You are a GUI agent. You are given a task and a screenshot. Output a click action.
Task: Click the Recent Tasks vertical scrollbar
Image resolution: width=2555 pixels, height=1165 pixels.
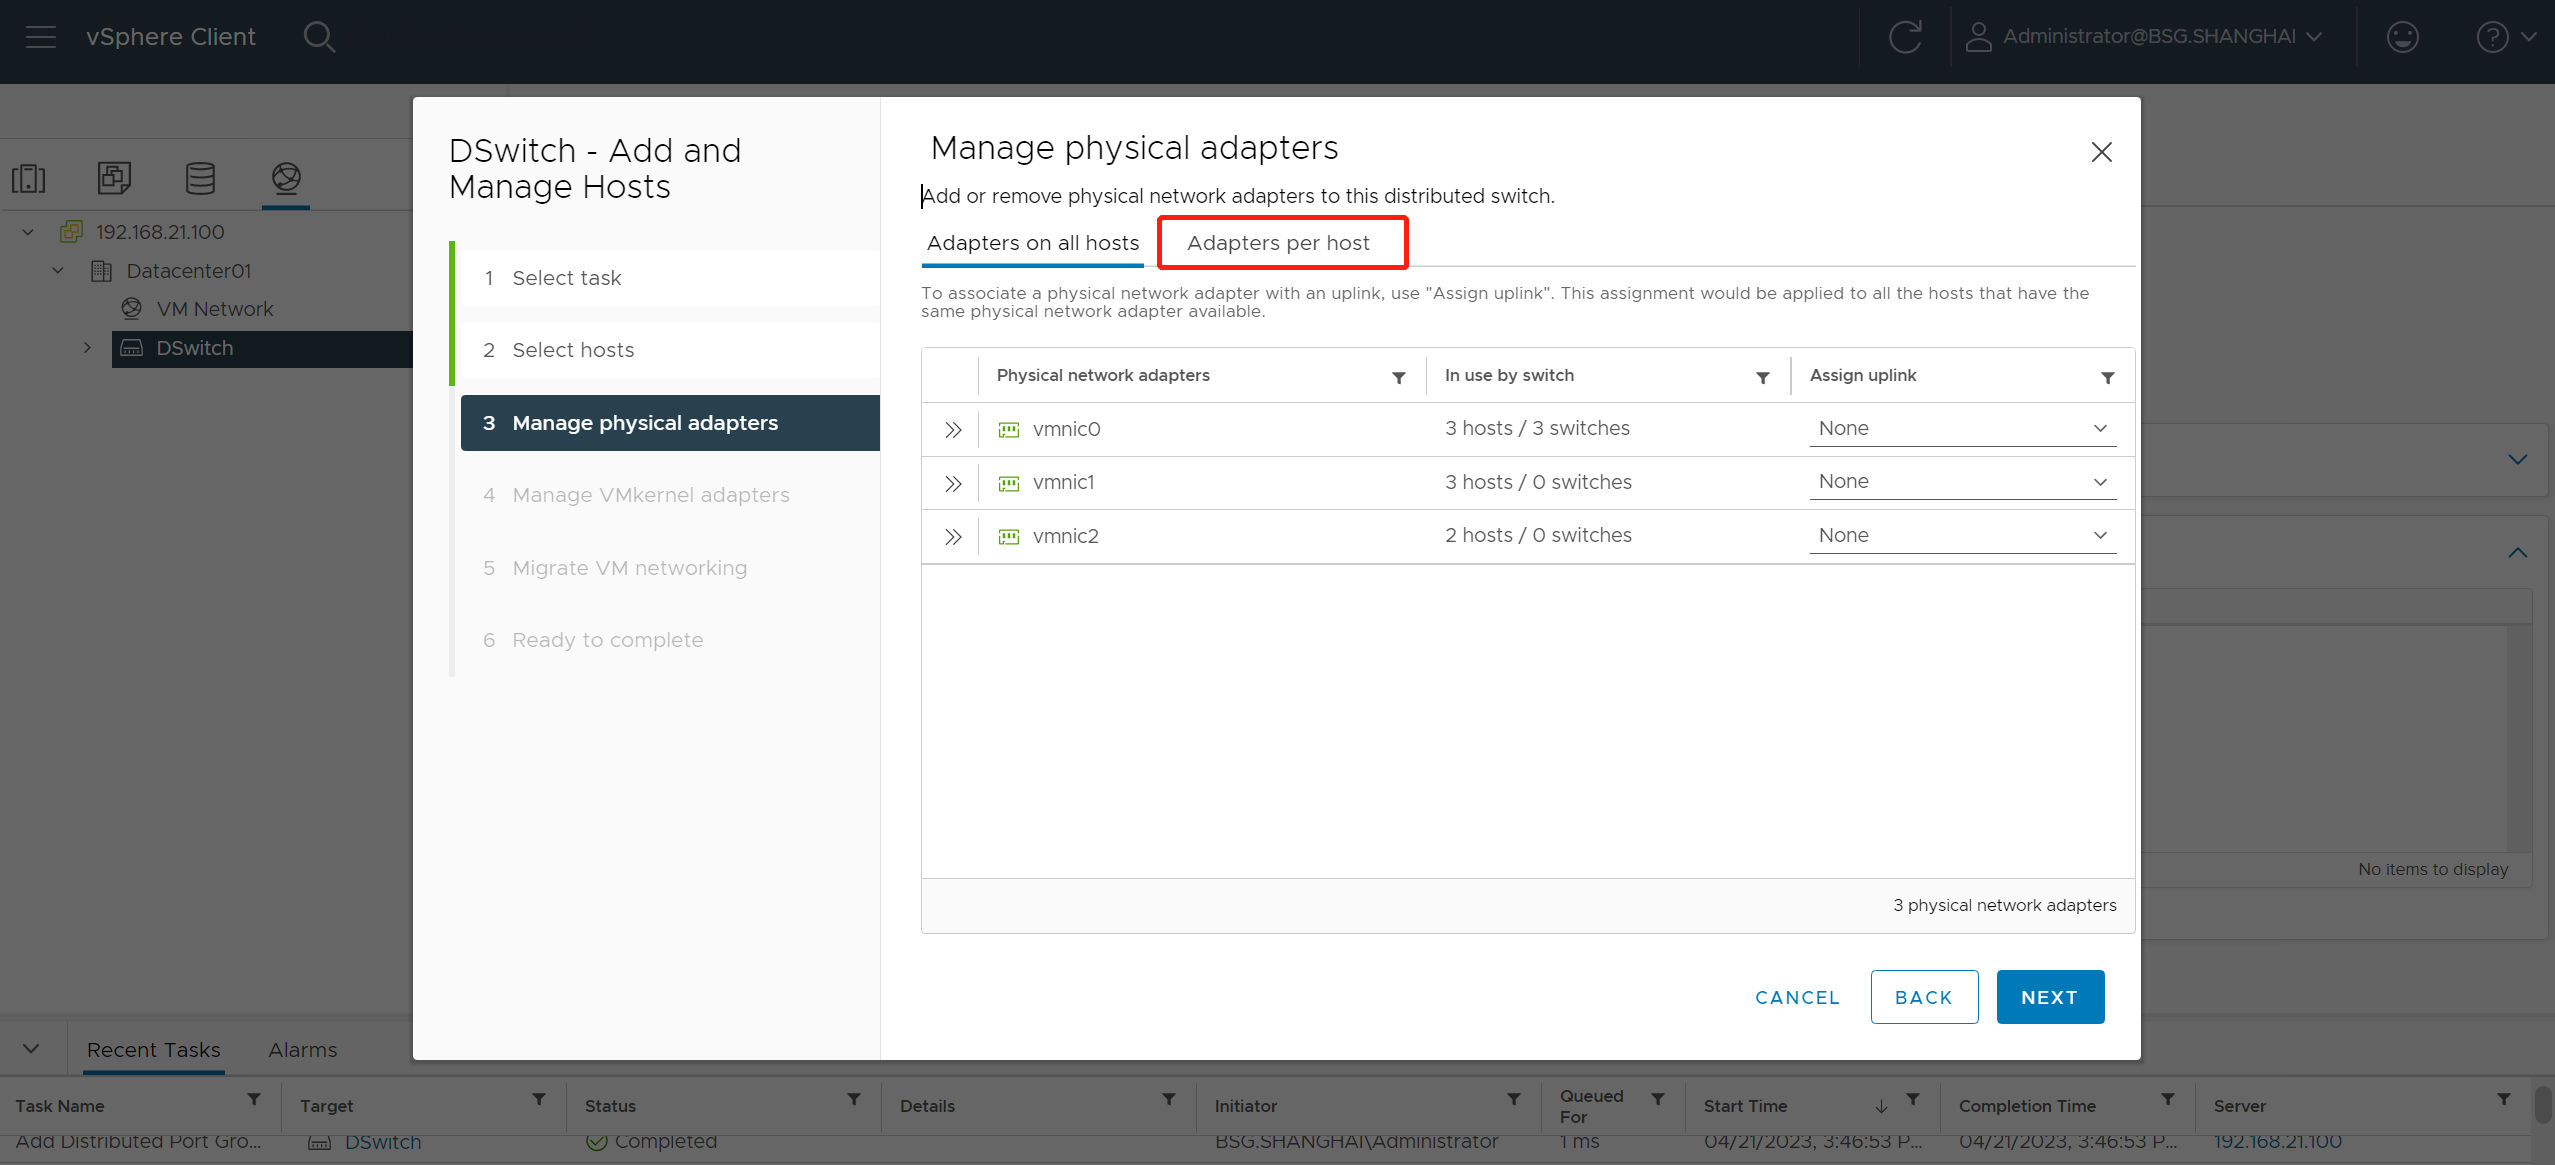tap(2545, 1107)
